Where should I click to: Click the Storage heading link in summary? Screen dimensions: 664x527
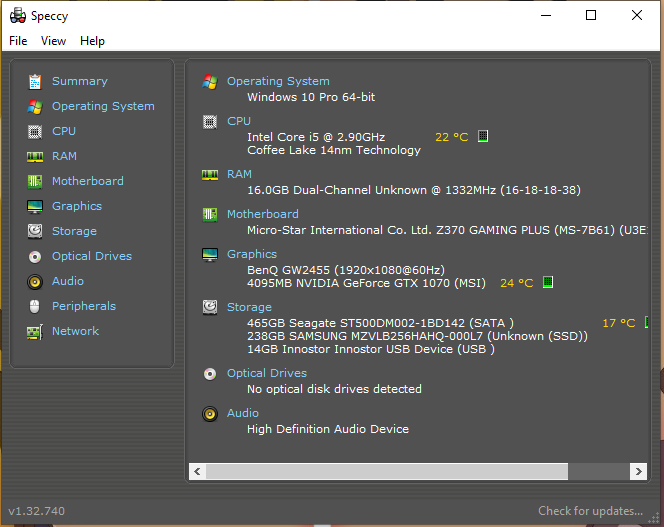[x=249, y=307]
